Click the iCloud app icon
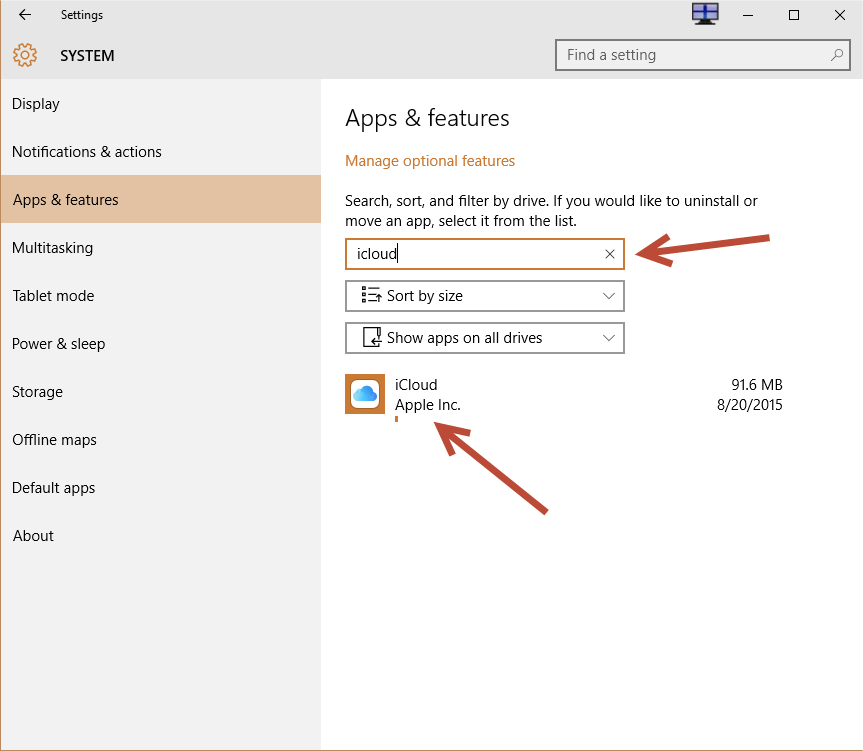Screen dimensions: 863x751 pyautogui.click(x=365, y=394)
